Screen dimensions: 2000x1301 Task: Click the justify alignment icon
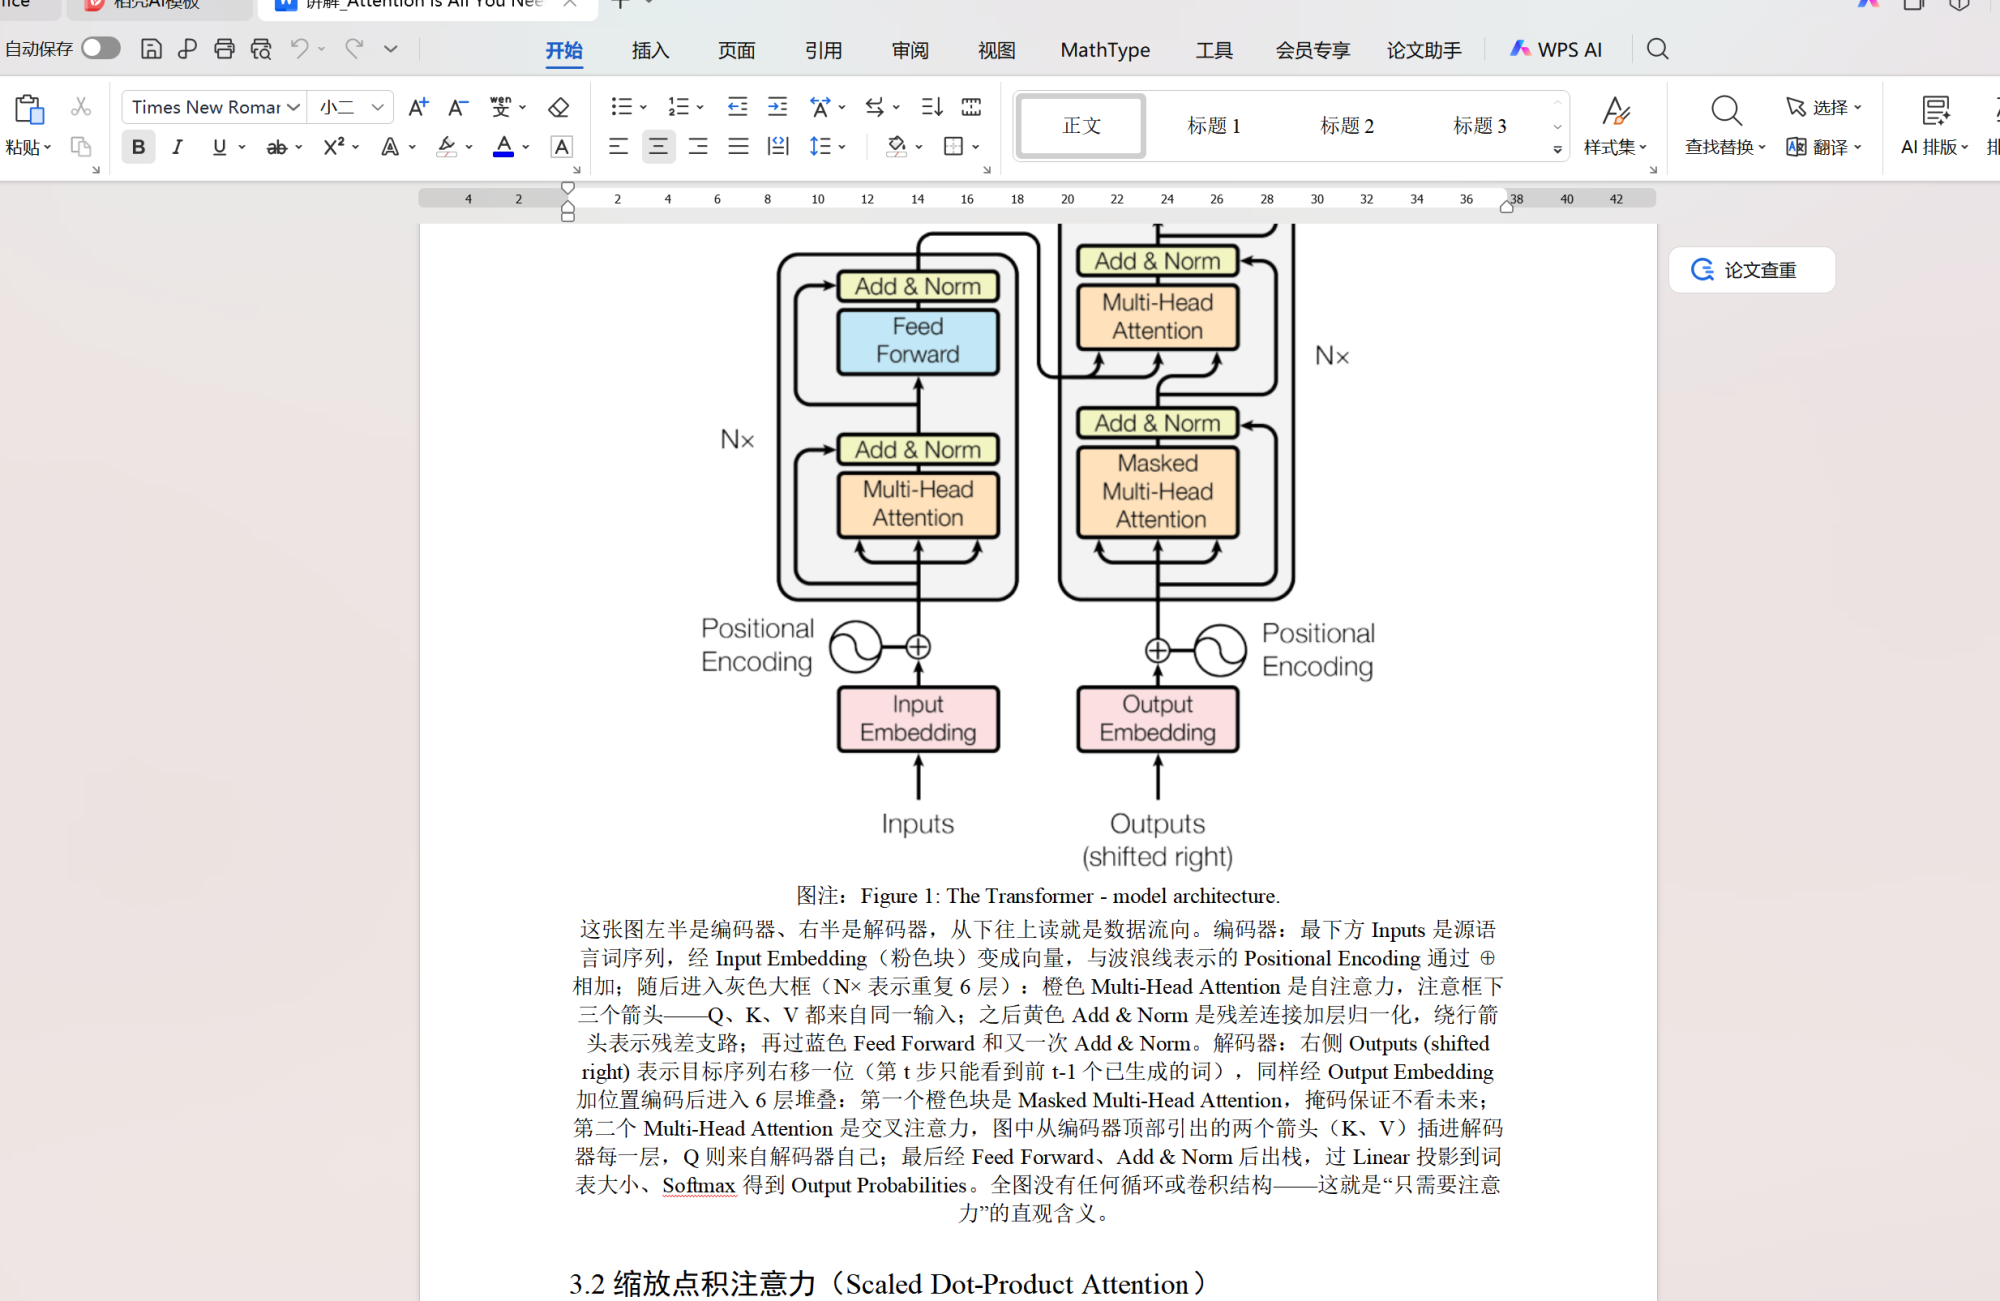click(x=738, y=147)
